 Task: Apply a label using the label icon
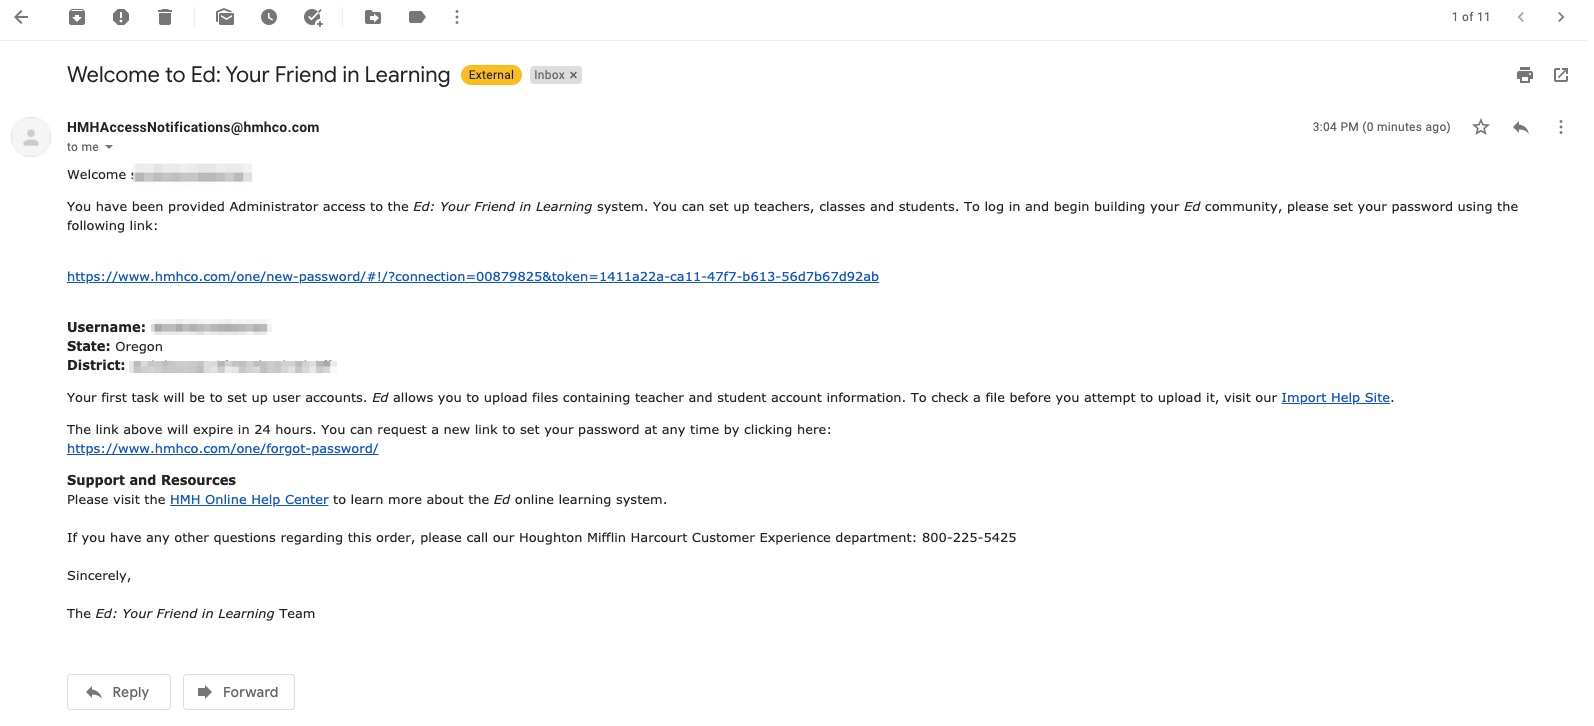[x=416, y=17]
